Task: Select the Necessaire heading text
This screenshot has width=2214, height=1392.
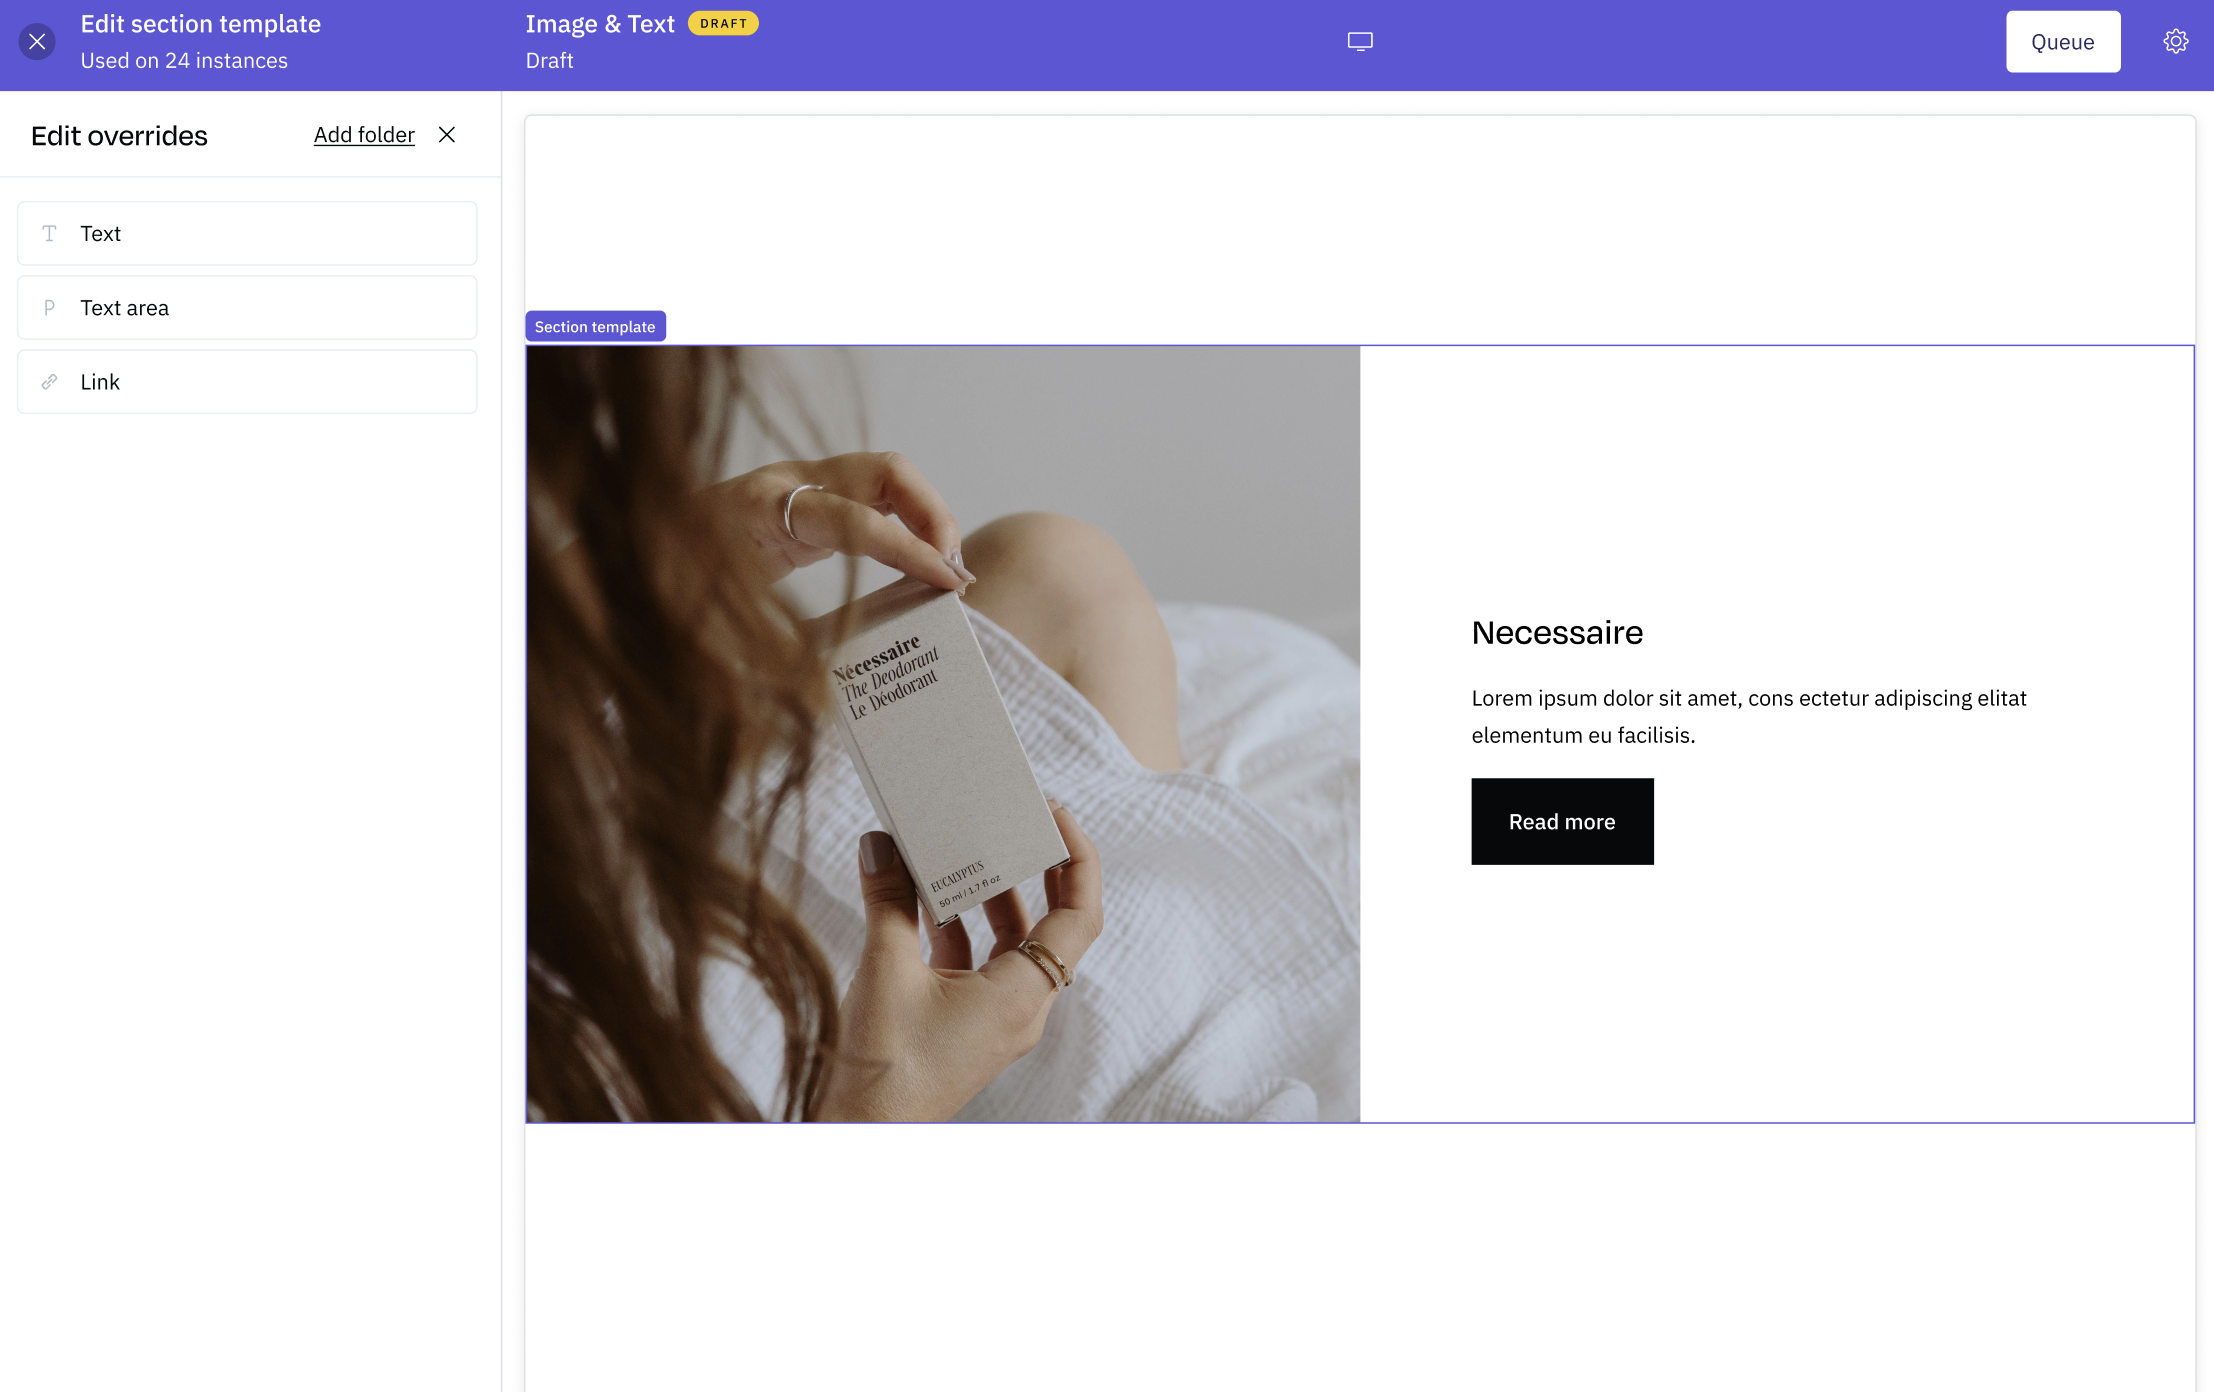Action: point(1557,633)
